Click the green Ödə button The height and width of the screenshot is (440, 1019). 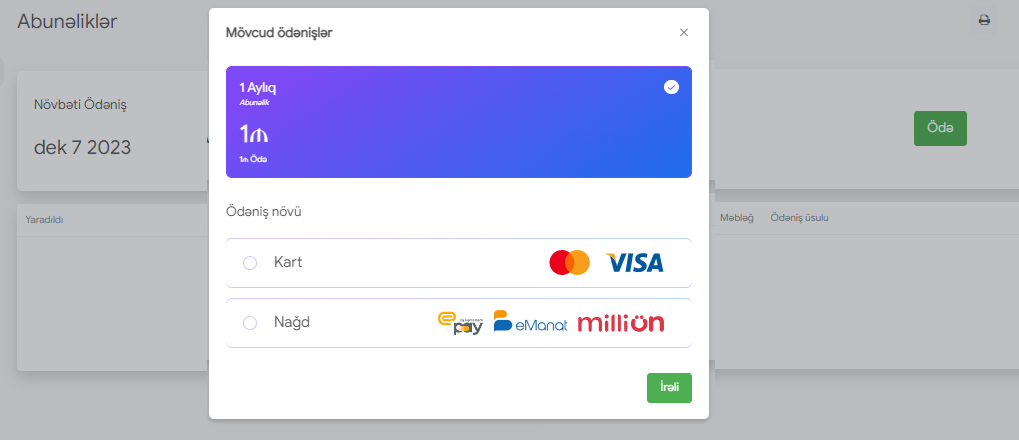pos(940,129)
